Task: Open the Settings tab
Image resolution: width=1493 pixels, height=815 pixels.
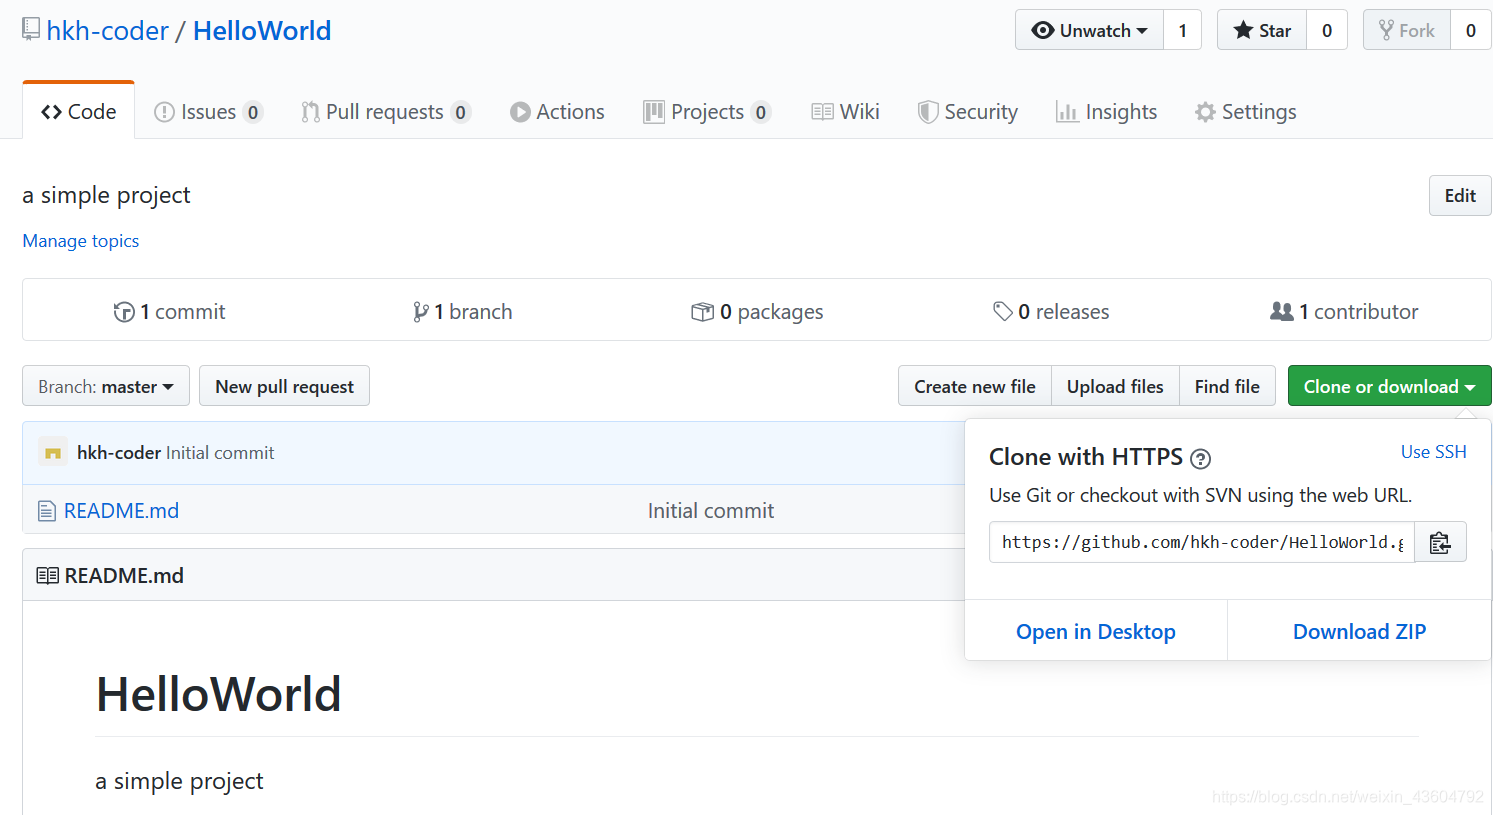Action: coord(1245,112)
